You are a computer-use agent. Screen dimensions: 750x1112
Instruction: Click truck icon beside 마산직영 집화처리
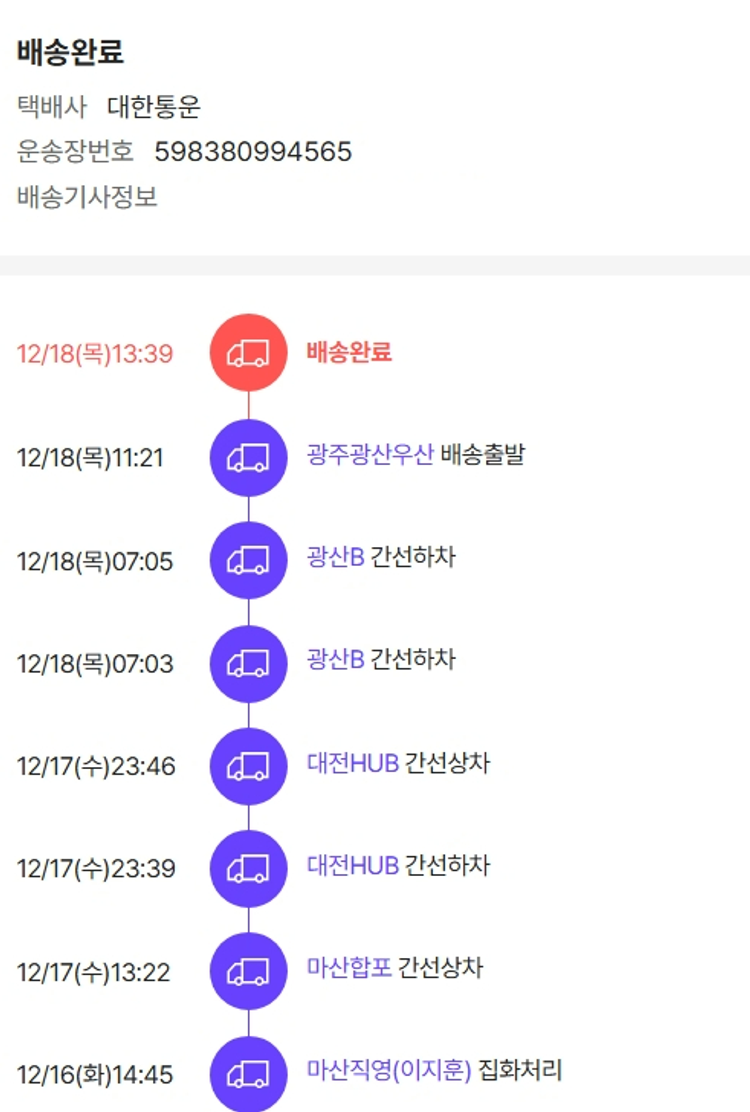248,1074
